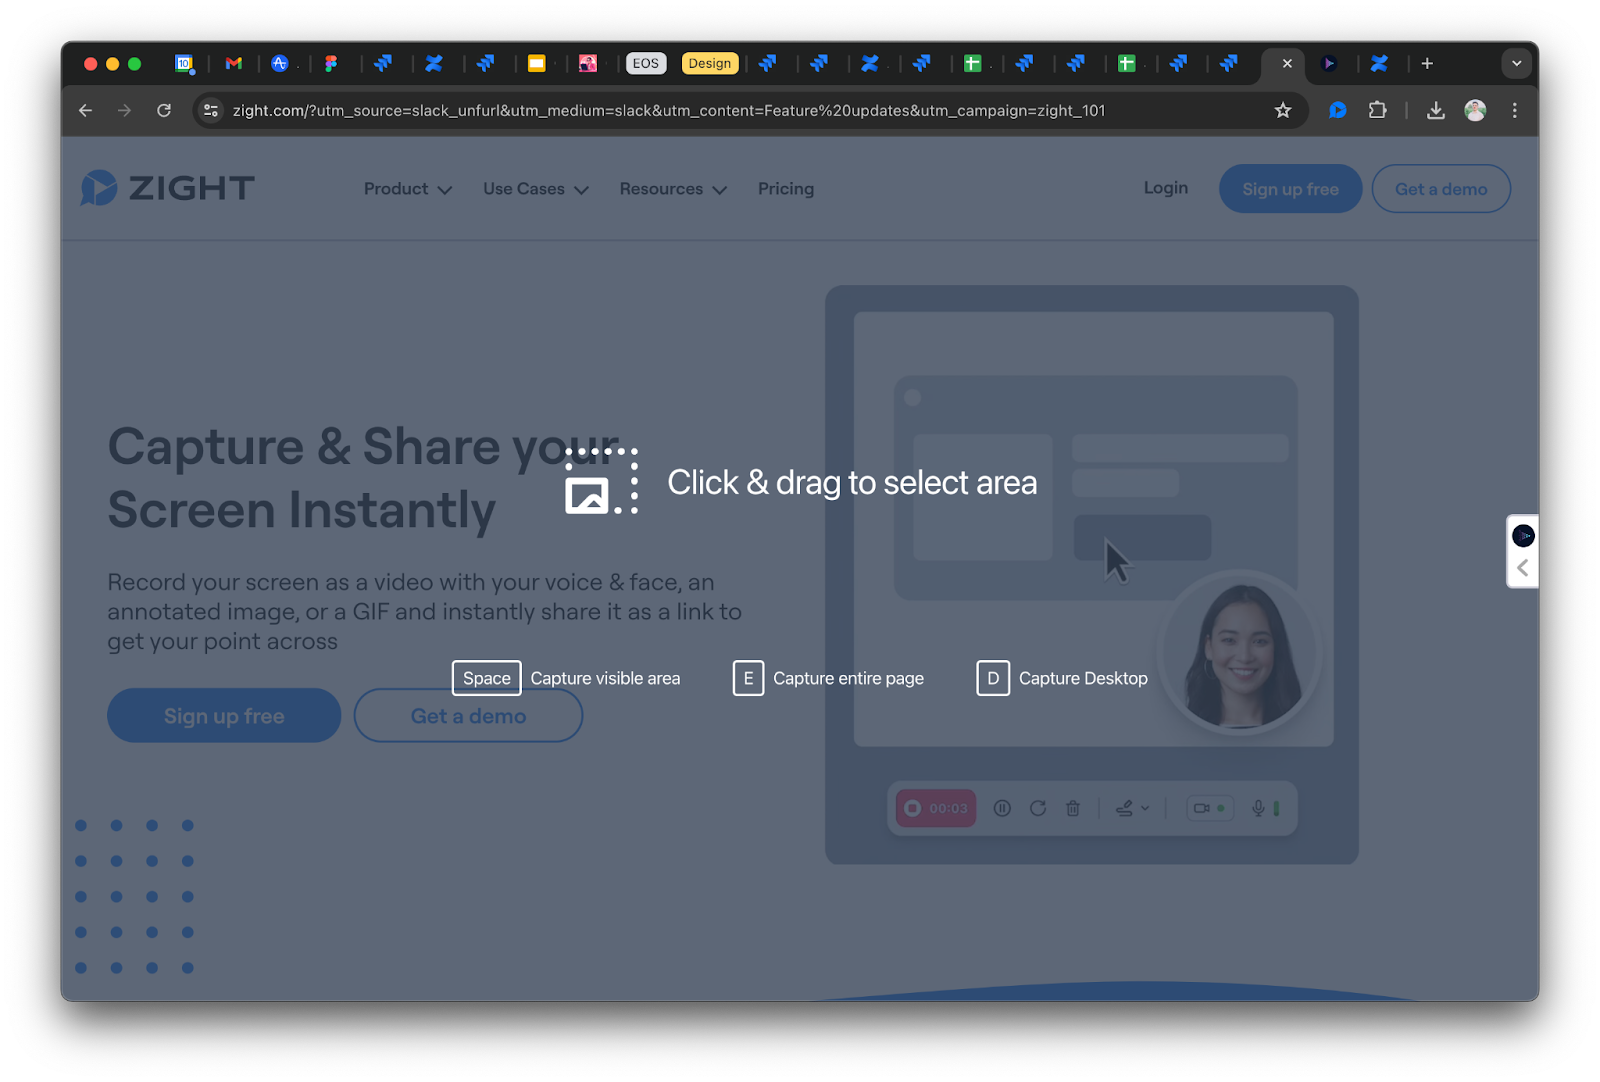The width and height of the screenshot is (1600, 1082).
Task: Expand the Use Cases menu
Action: pos(535,189)
